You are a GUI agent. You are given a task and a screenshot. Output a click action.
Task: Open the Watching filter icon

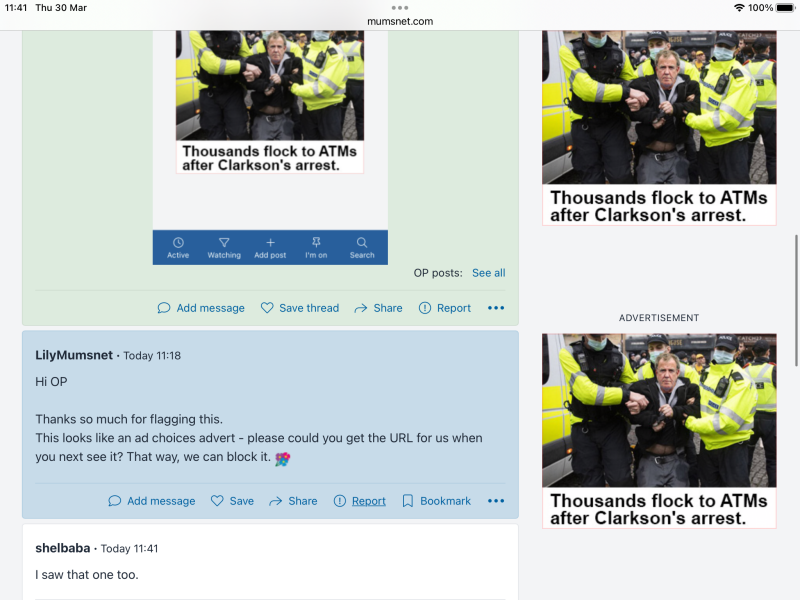tap(224, 242)
